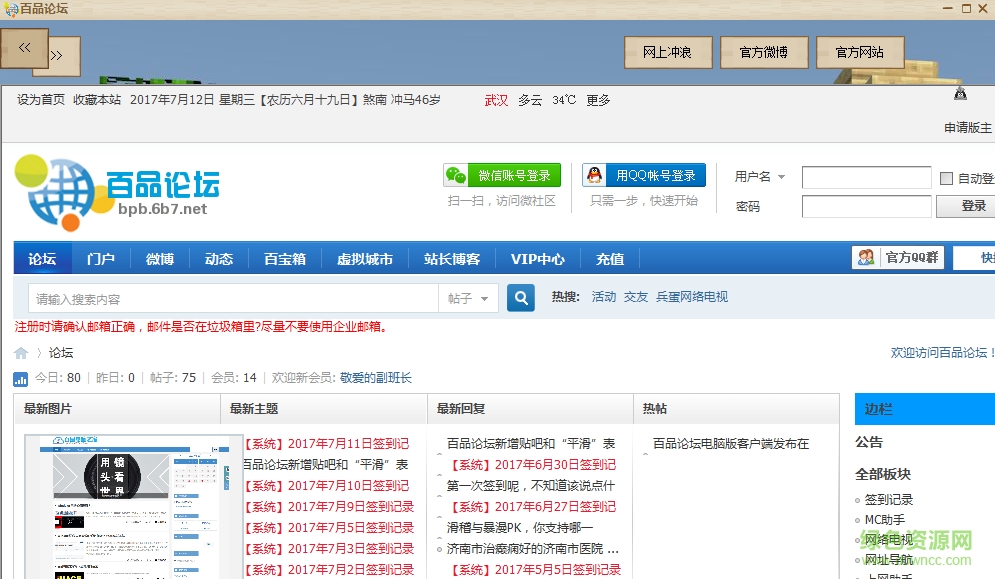The width and height of the screenshot is (995, 579).
Task: Click the blue statistics chart icon
Action: [19, 378]
